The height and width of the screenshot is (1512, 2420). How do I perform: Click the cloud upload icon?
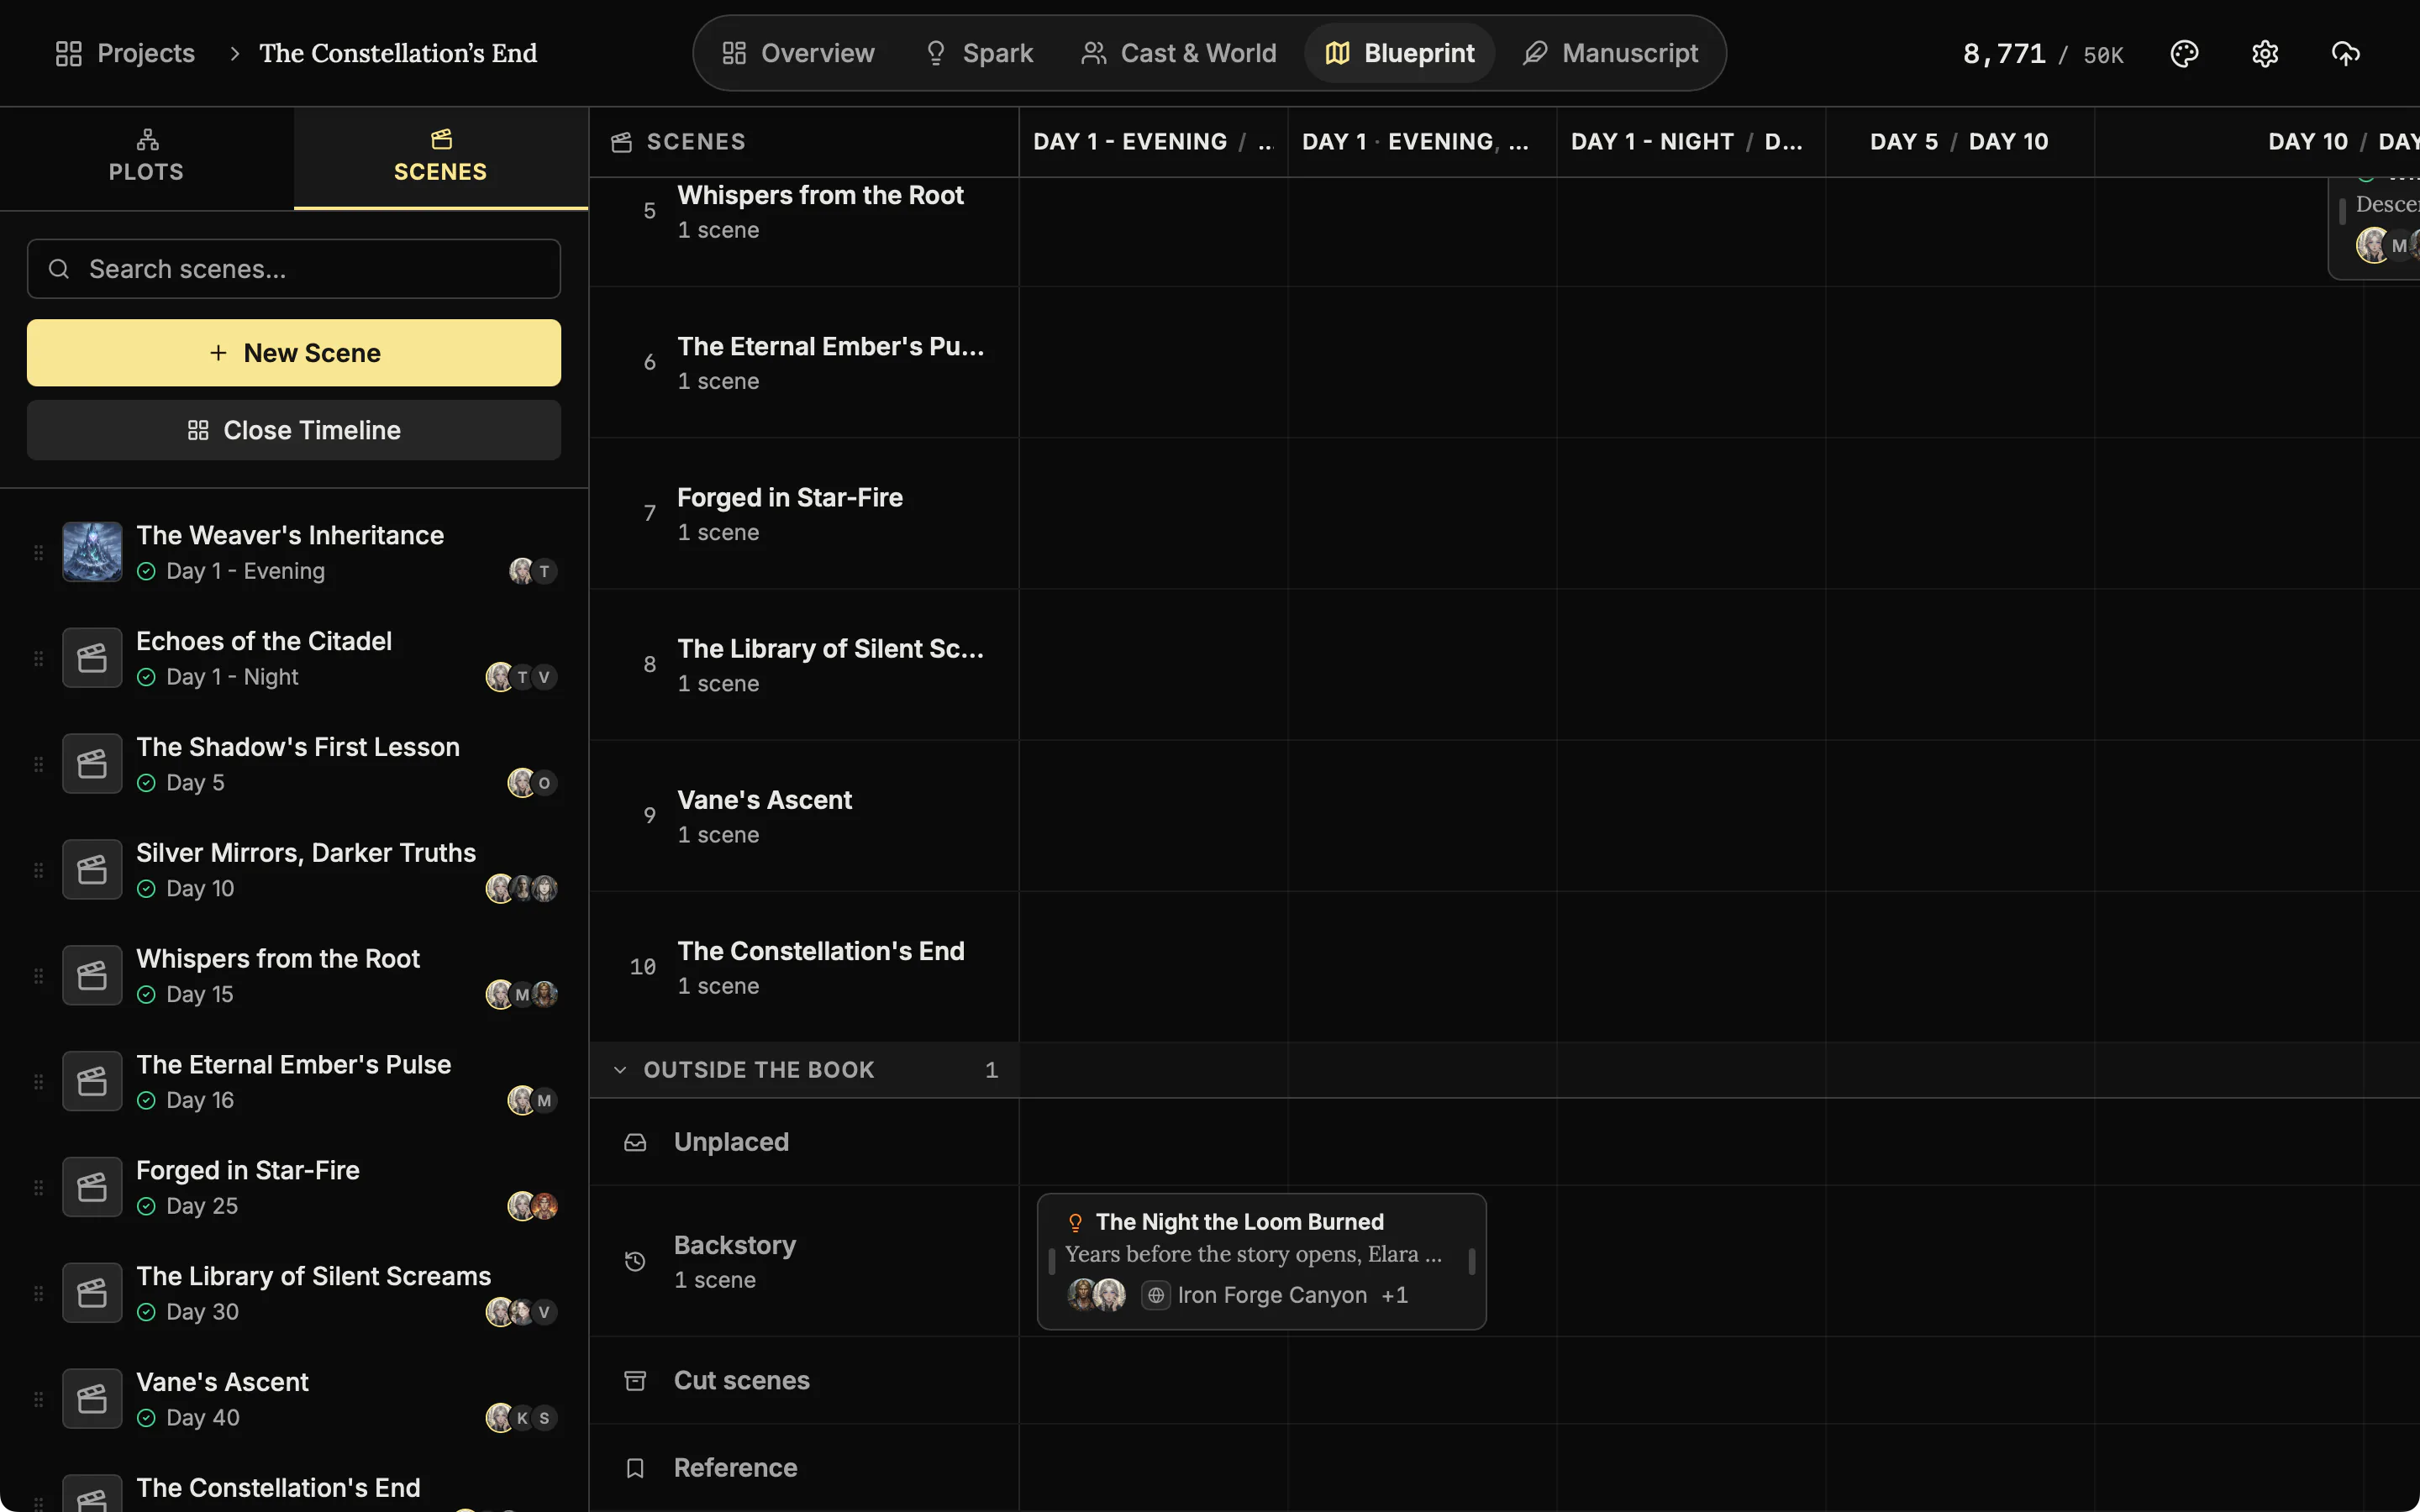pos(2345,53)
